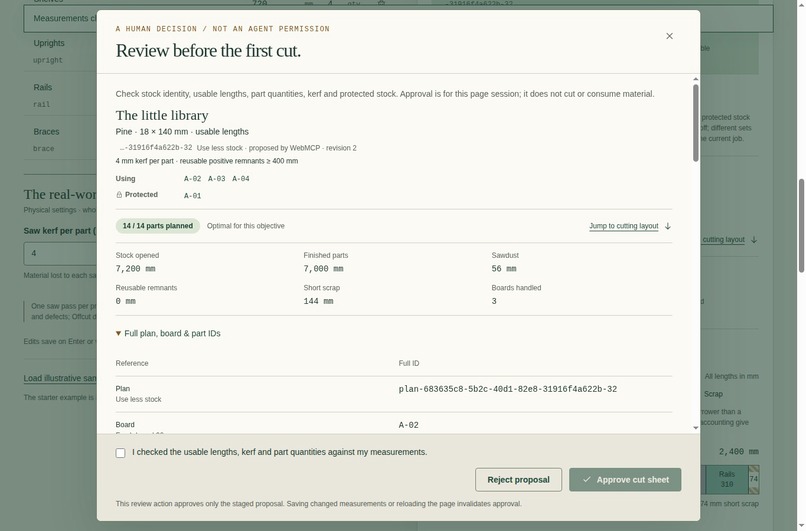Click the Rails 310 segment in background layout
Viewport: 806px width, 531px height.
pyautogui.click(x=726, y=480)
